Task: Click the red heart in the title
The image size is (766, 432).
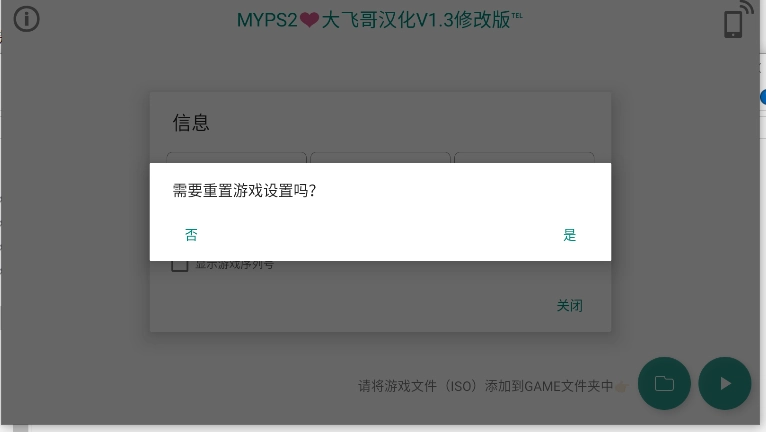Action: [309, 20]
